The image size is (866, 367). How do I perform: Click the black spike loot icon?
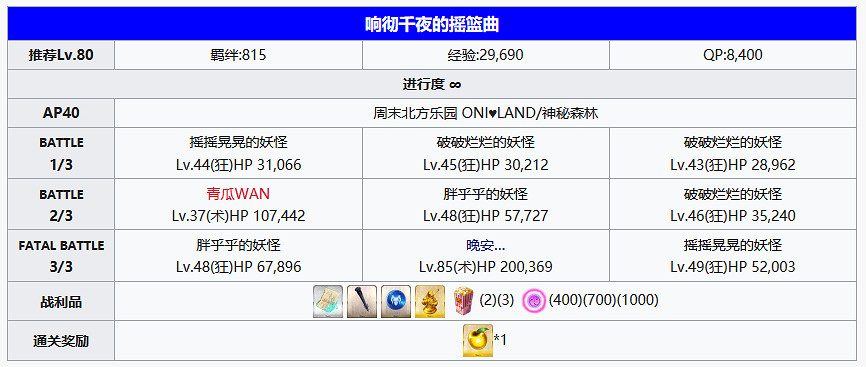click(x=362, y=302)
